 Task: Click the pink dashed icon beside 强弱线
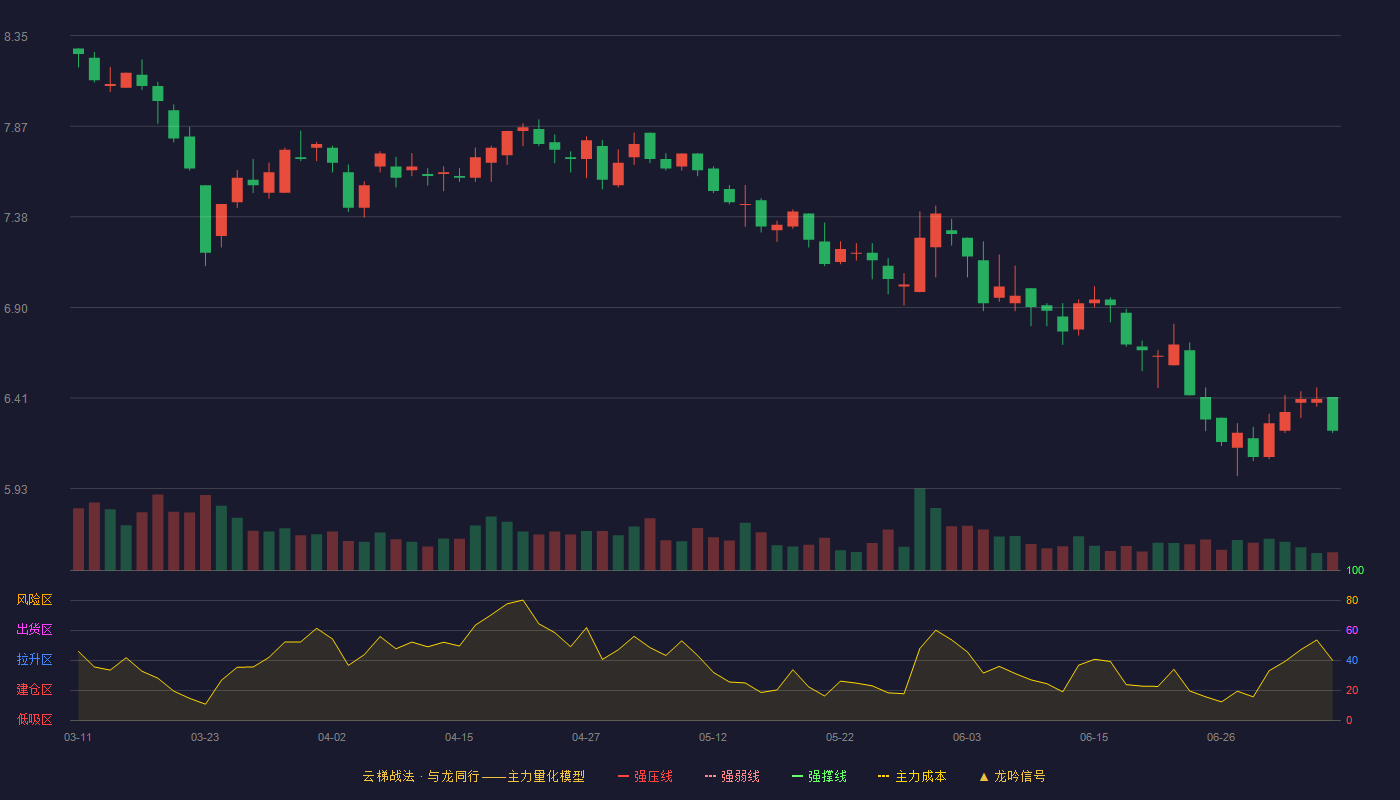[711, 776]
